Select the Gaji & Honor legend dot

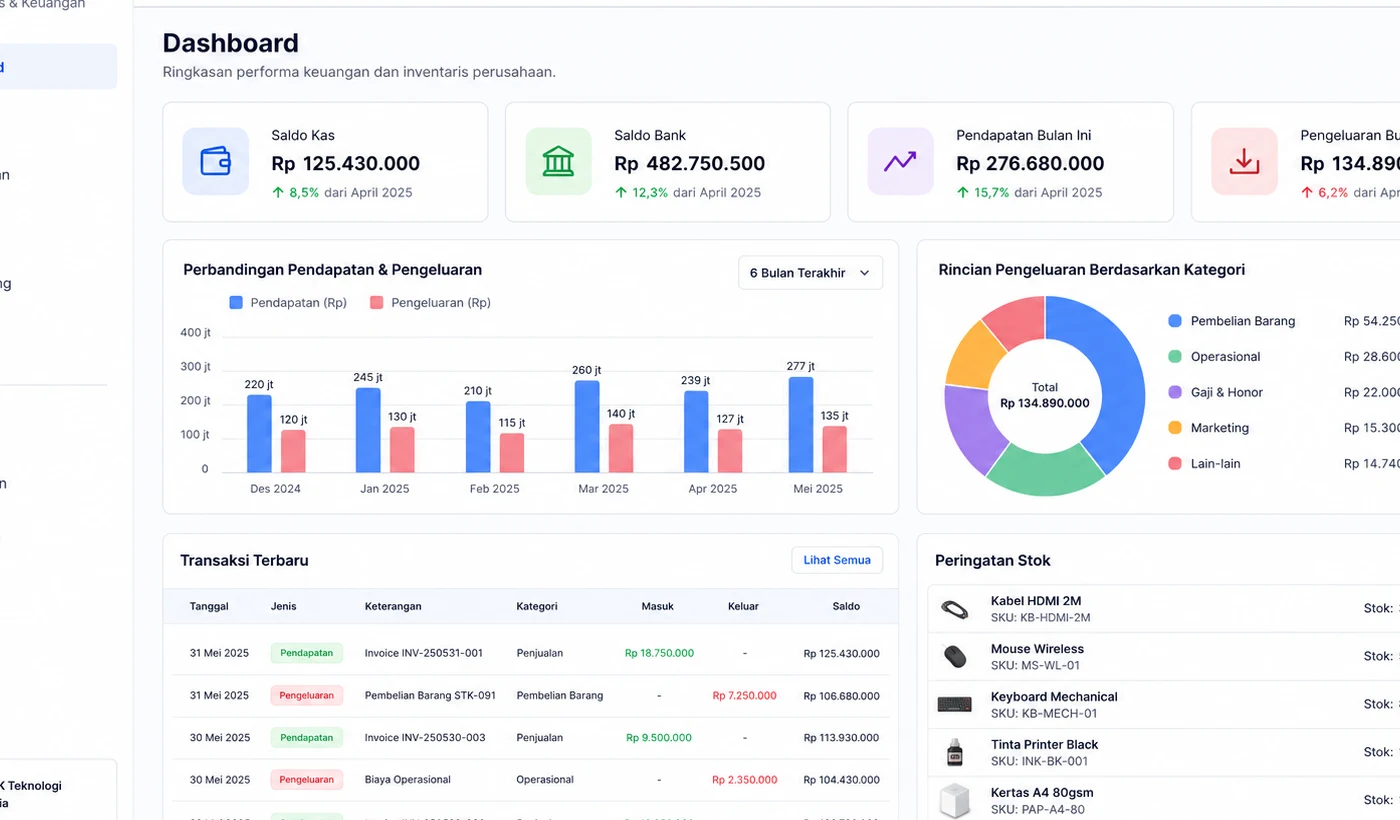[x=1175, y=392]
